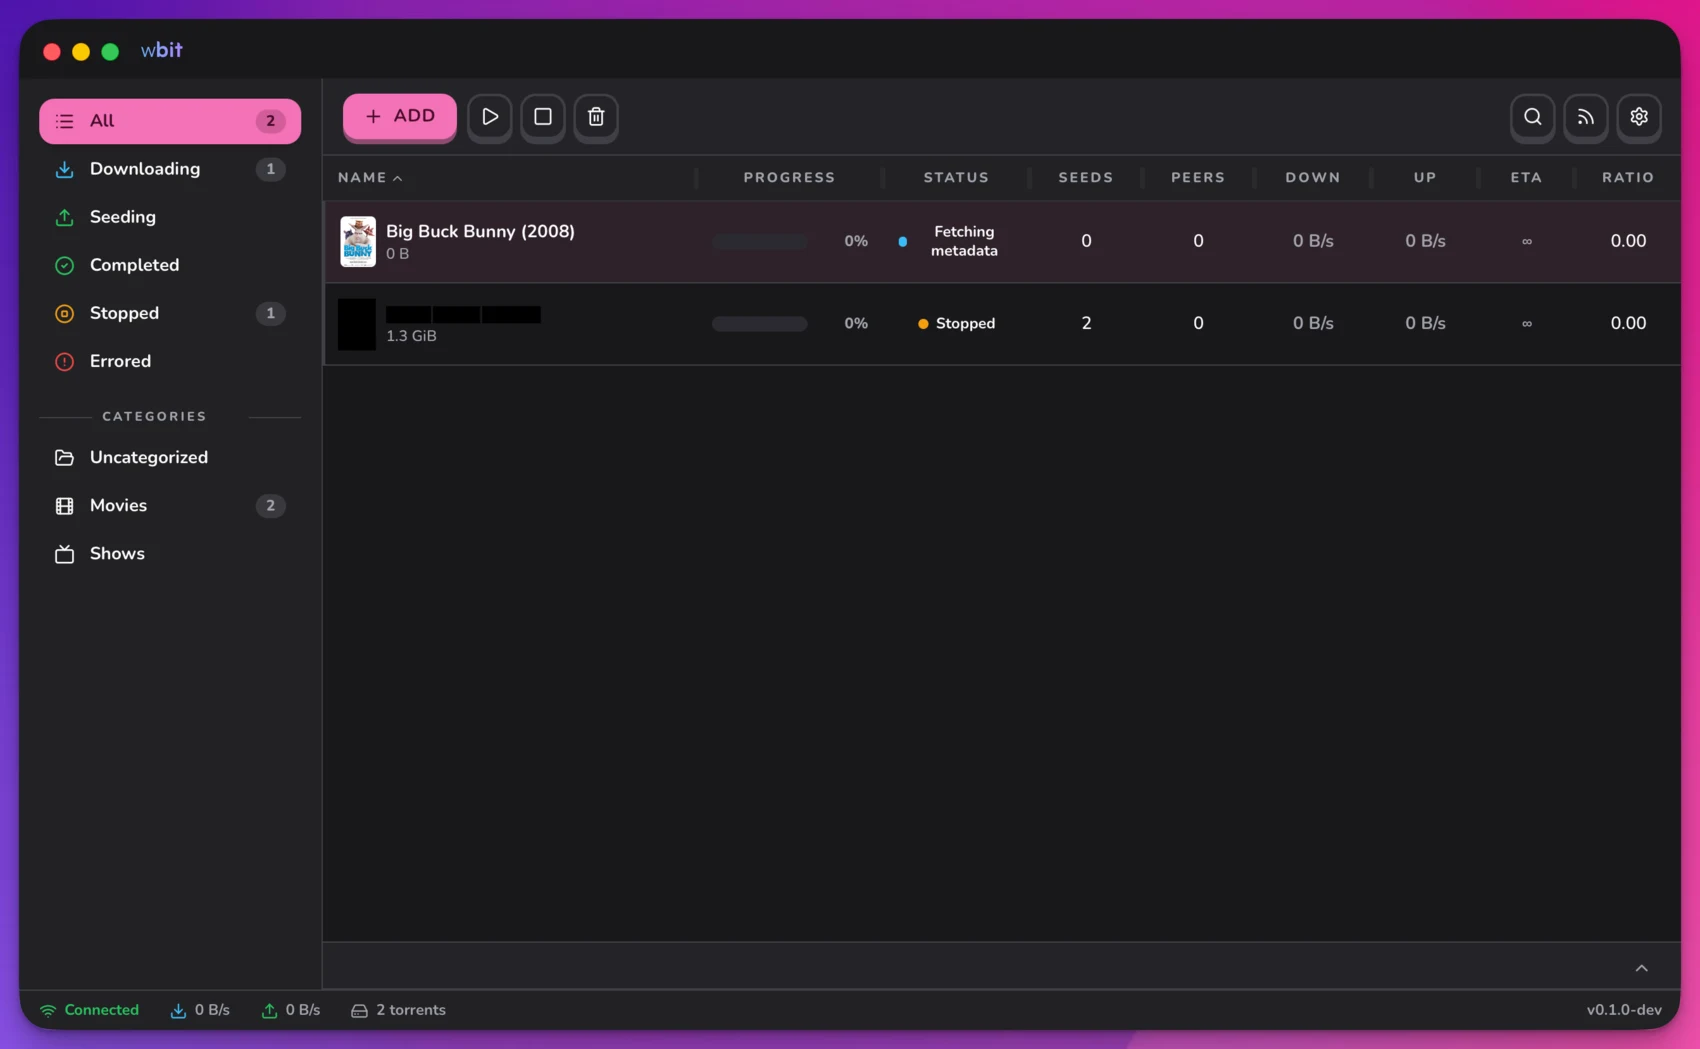Open Shows category
The width and height of the screenshot is (1700, 1049).
[x=170, y=553]
